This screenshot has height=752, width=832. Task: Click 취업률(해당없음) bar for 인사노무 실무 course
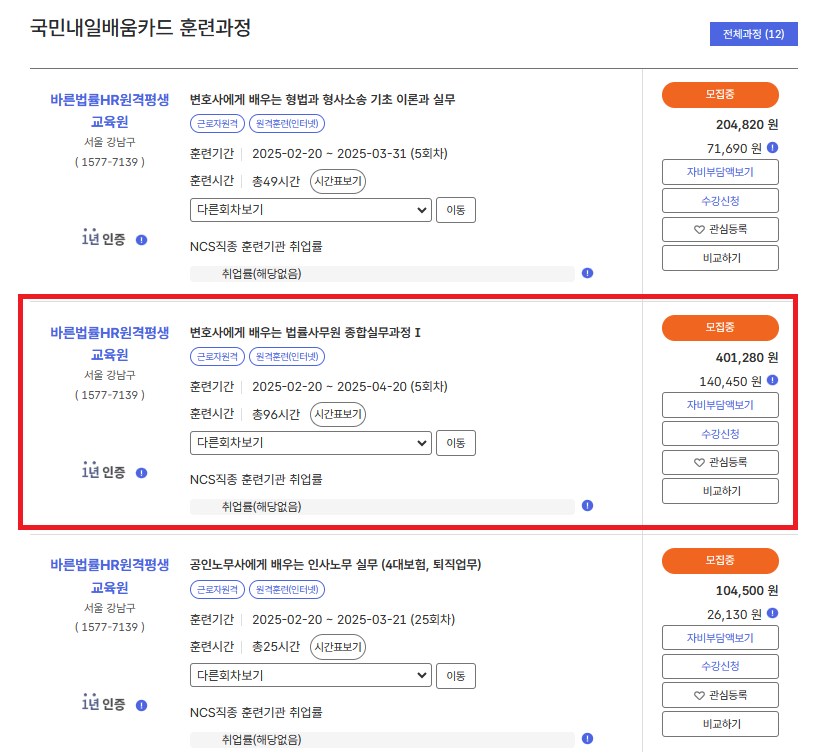(382, 739)
